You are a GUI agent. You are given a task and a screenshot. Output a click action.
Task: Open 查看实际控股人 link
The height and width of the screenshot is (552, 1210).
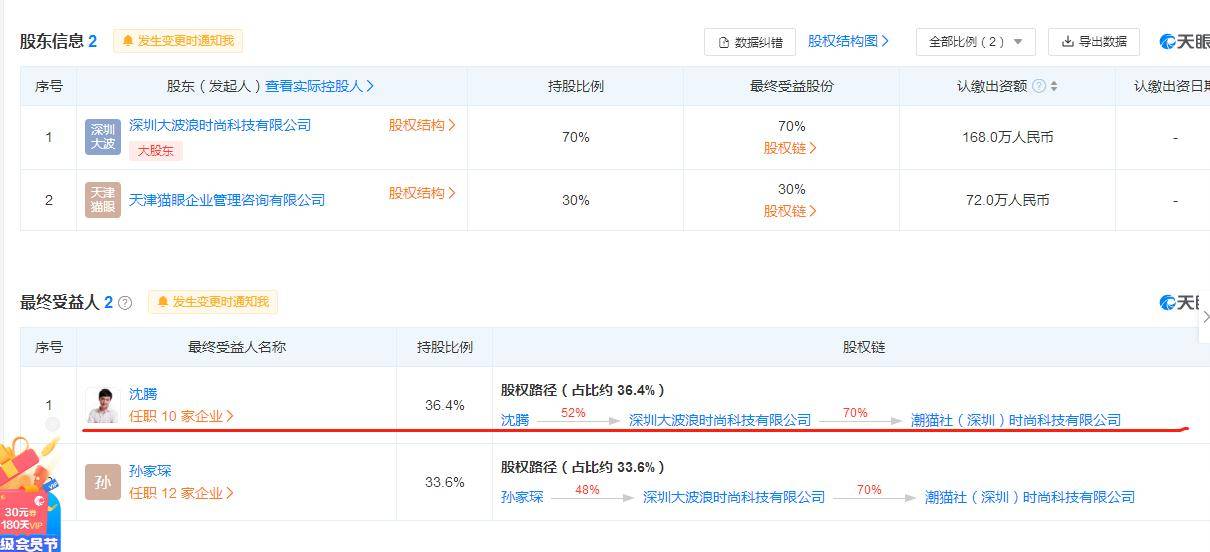pyautogui.click(x=320, y=86)
